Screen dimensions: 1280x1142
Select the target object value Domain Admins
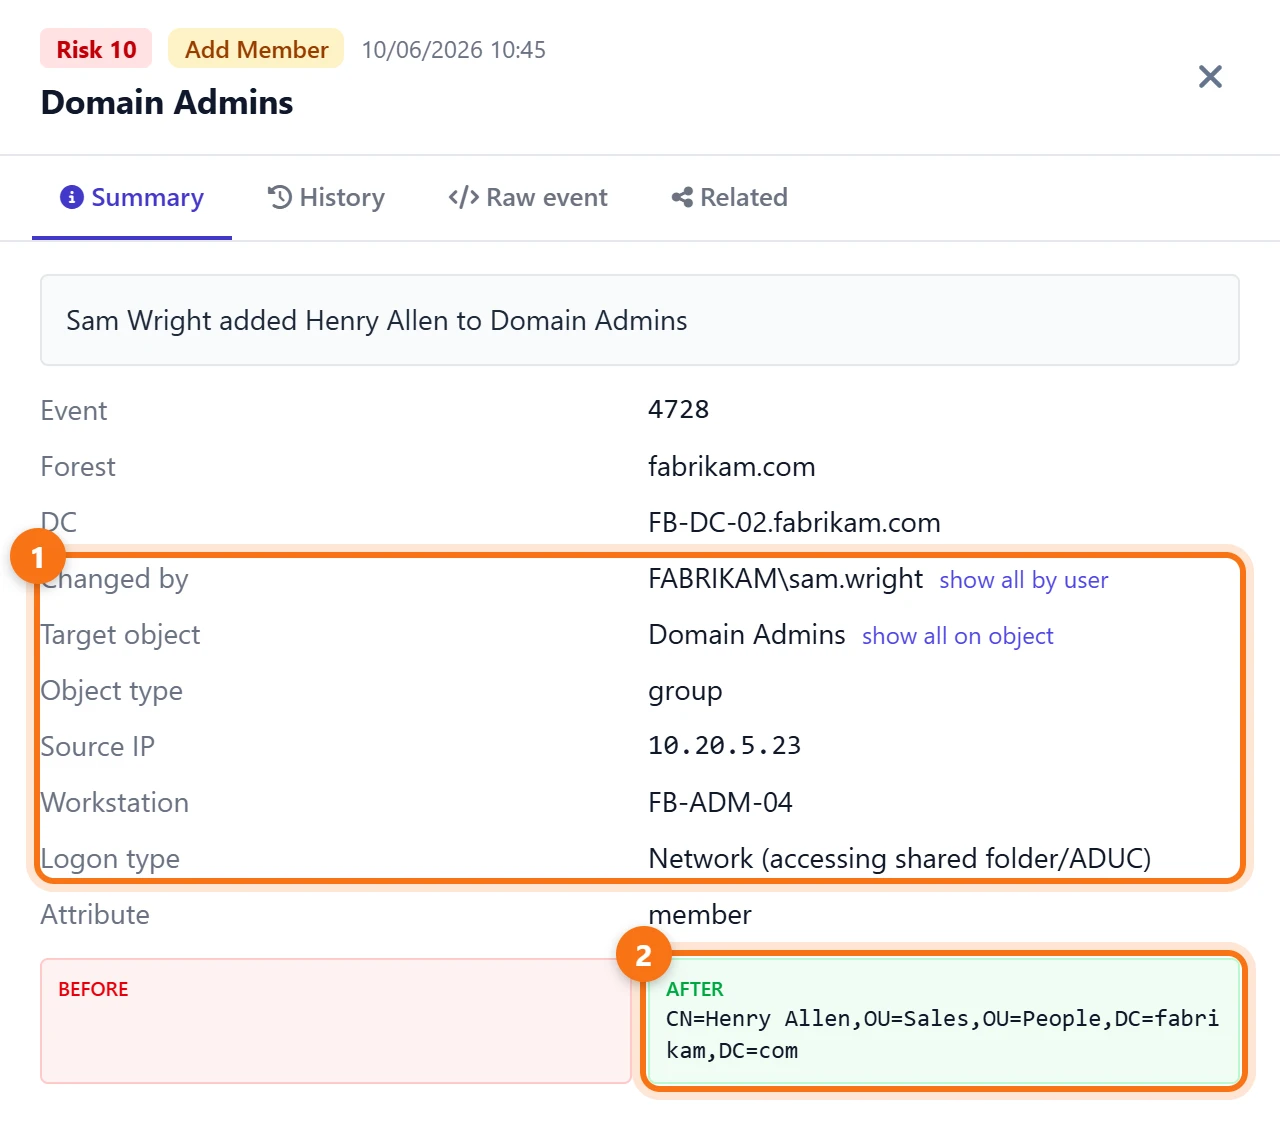tap(746, 634)
